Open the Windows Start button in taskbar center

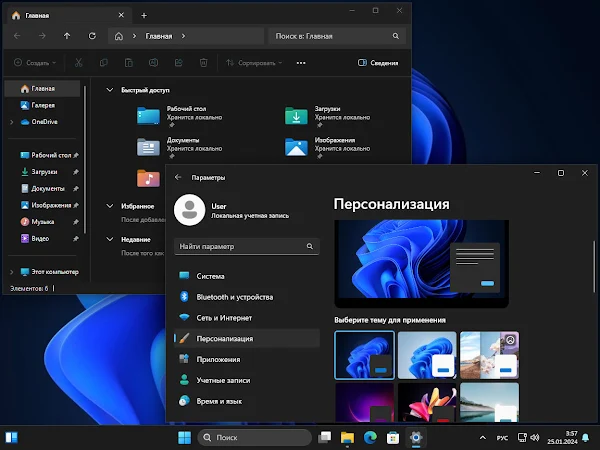click(184, 437)
